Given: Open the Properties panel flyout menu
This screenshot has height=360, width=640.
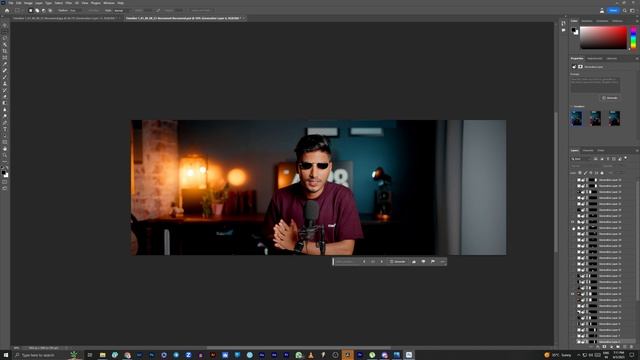Looking at the screenshot, I should coord(637,58).
